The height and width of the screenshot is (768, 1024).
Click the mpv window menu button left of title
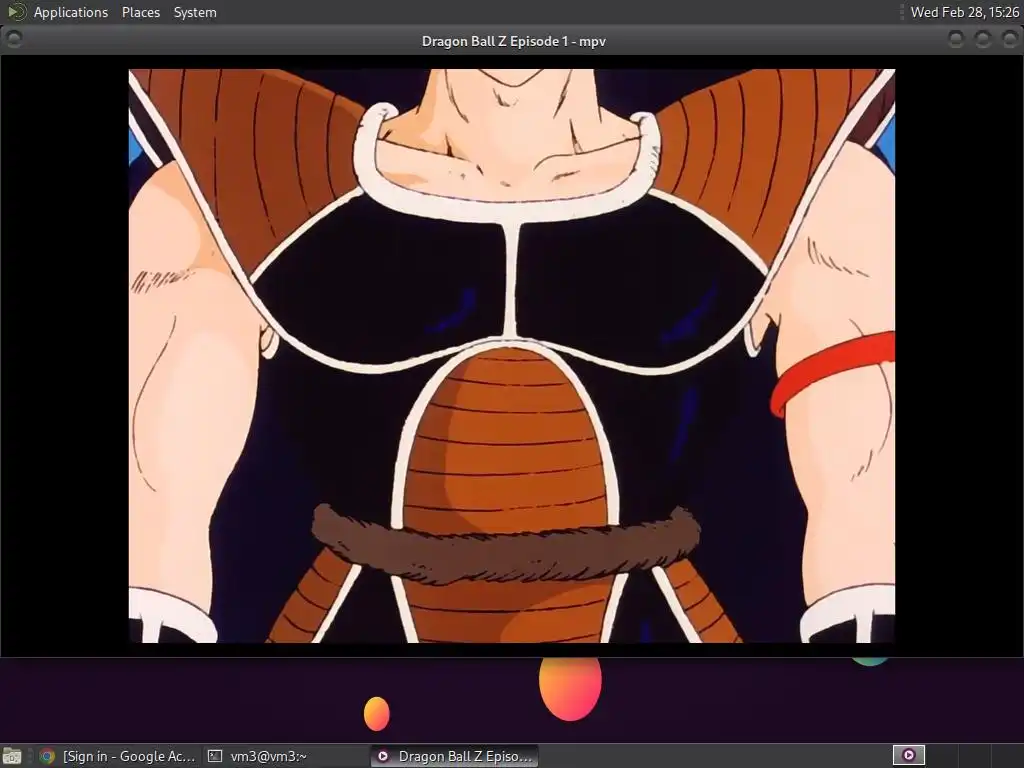(14, 39)
